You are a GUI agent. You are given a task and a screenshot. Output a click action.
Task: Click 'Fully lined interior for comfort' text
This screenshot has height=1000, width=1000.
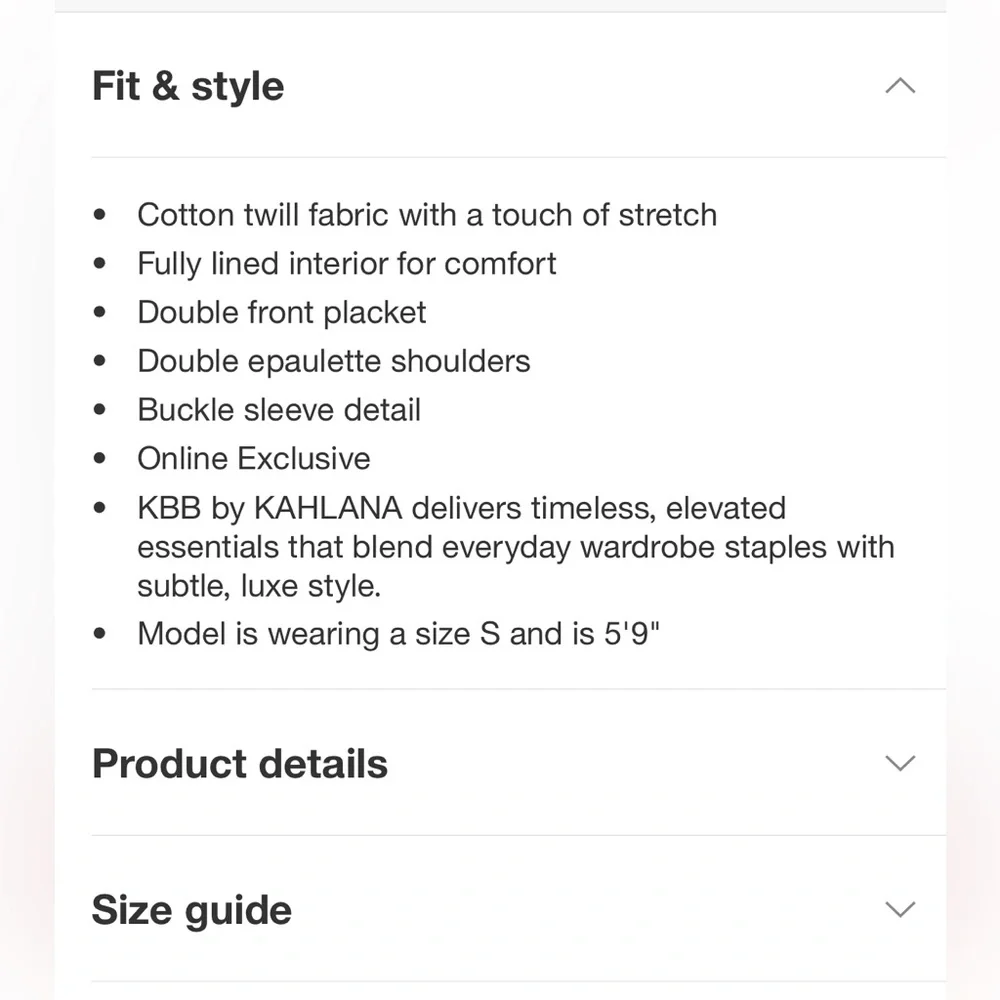coord(346,264)
